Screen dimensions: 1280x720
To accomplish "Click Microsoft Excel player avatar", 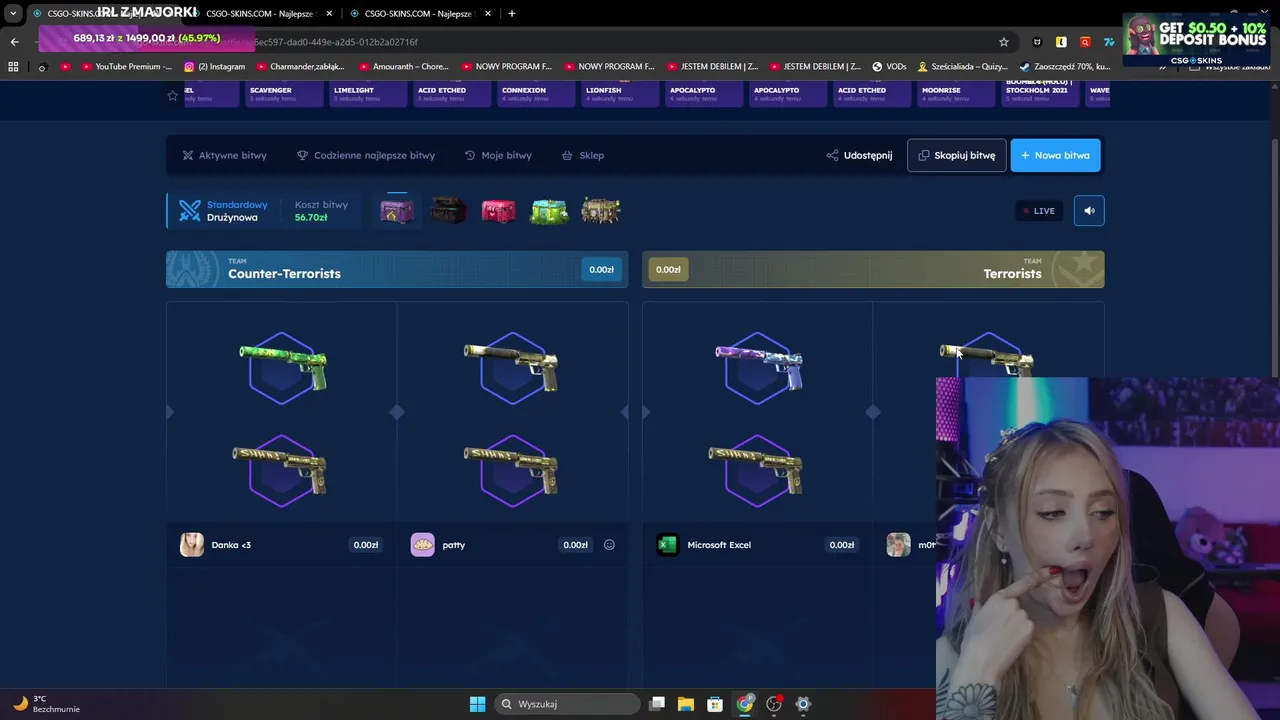I will 667,545.
